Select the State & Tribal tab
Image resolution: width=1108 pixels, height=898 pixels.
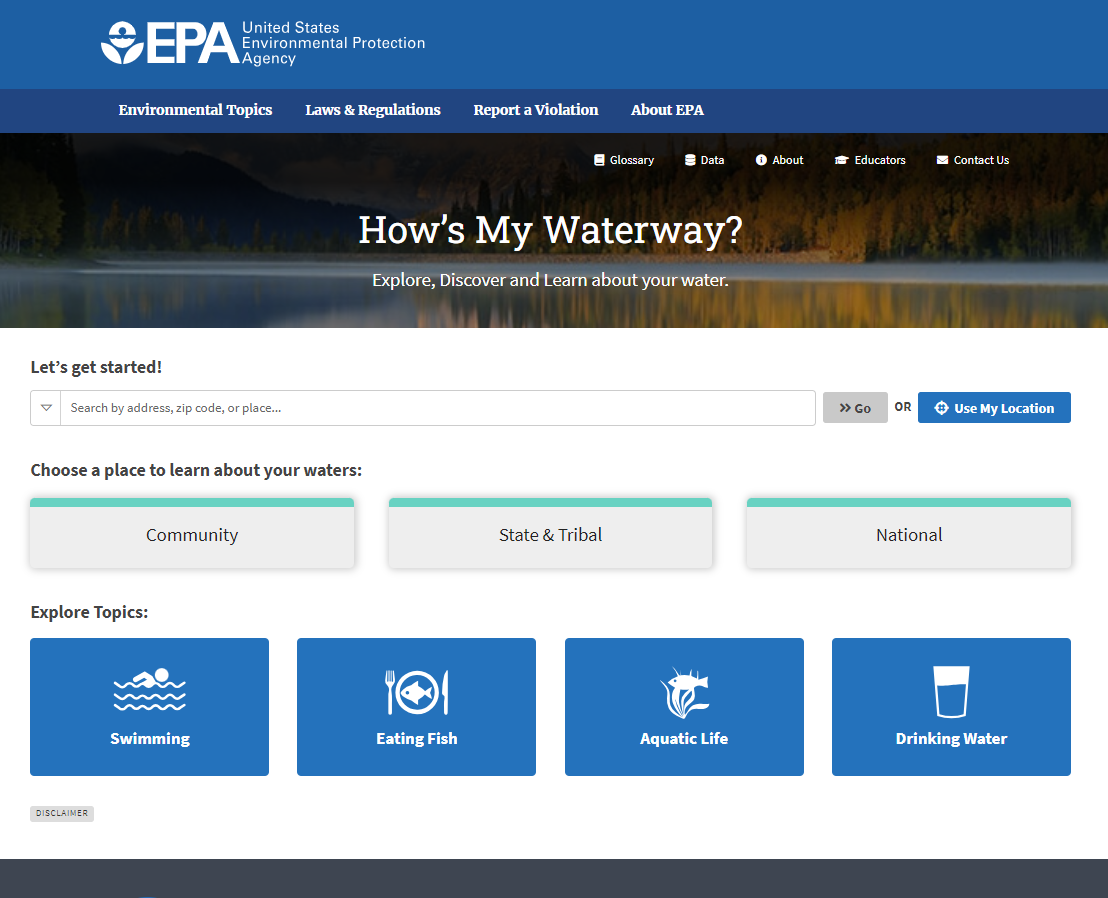click(550, 533)
